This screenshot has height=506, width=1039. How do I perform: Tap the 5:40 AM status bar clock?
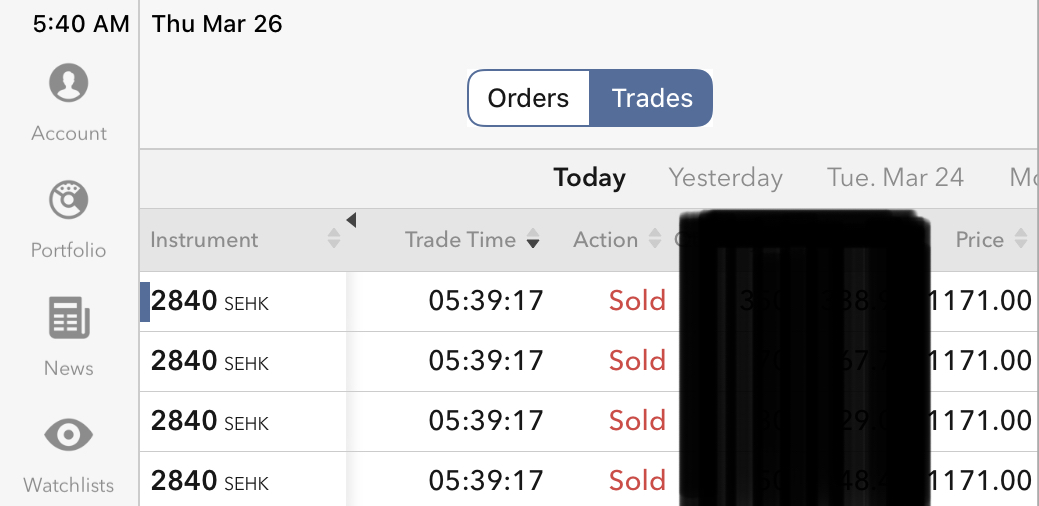tap(80, 24)
